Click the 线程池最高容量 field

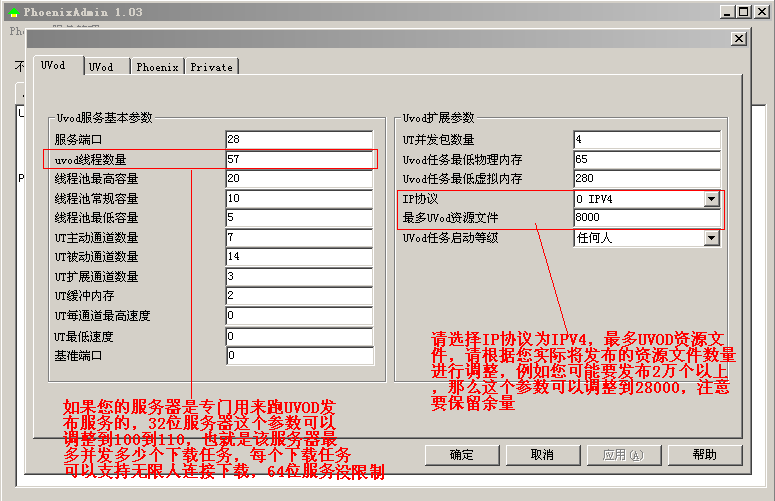point(299,178)
